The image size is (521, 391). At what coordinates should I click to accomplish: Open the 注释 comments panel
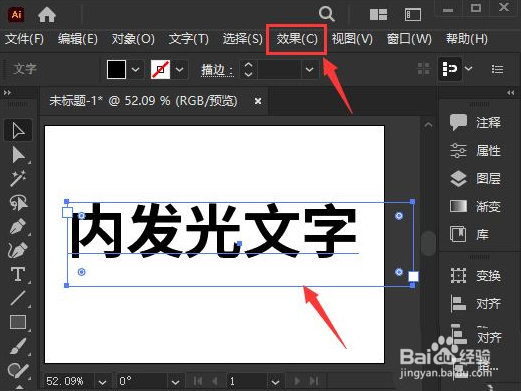[x=476, y=123]
